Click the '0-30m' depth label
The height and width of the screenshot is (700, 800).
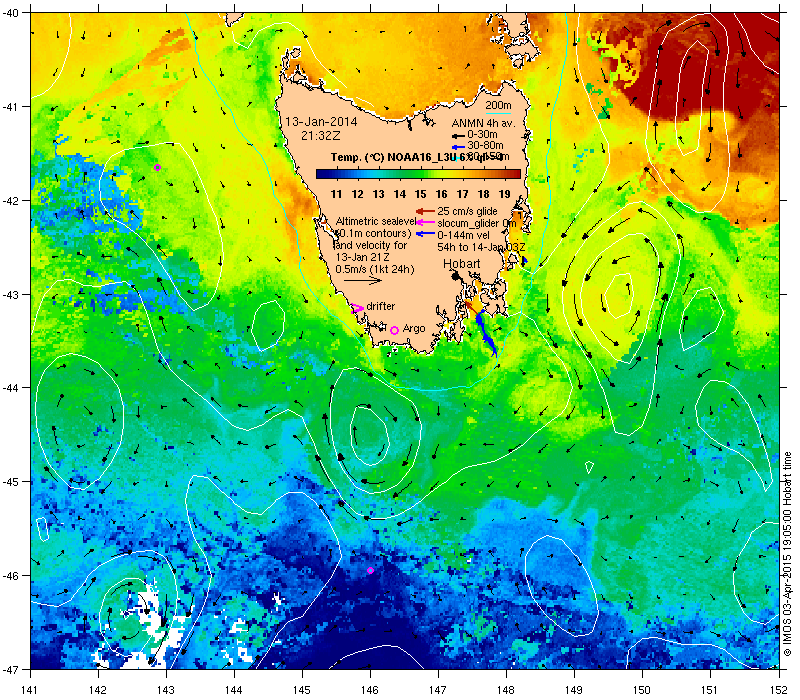point(482,135)
